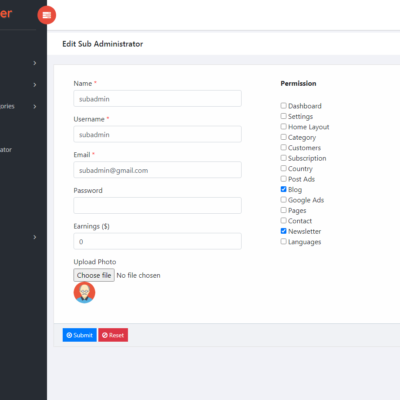Expand the first sidebar menu chevron

(x=35, y=63)
